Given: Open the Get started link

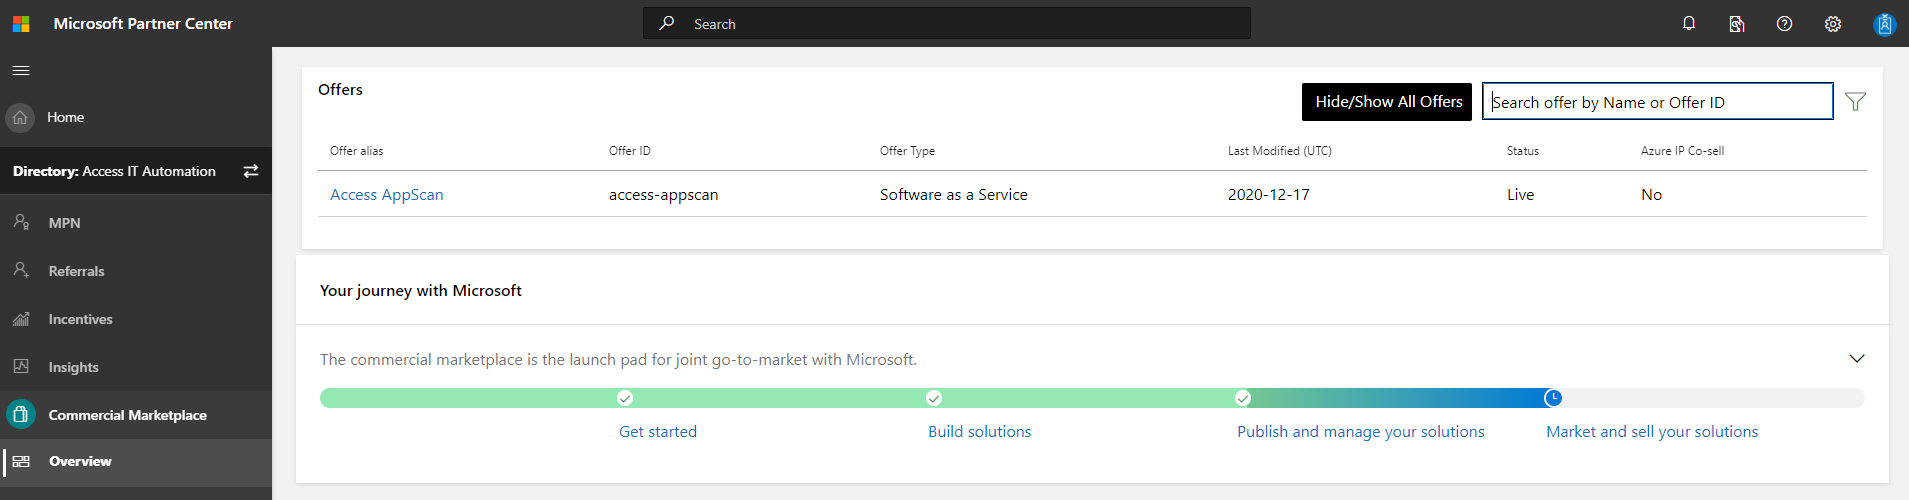Looking at the screenshot, I should 658,432.
